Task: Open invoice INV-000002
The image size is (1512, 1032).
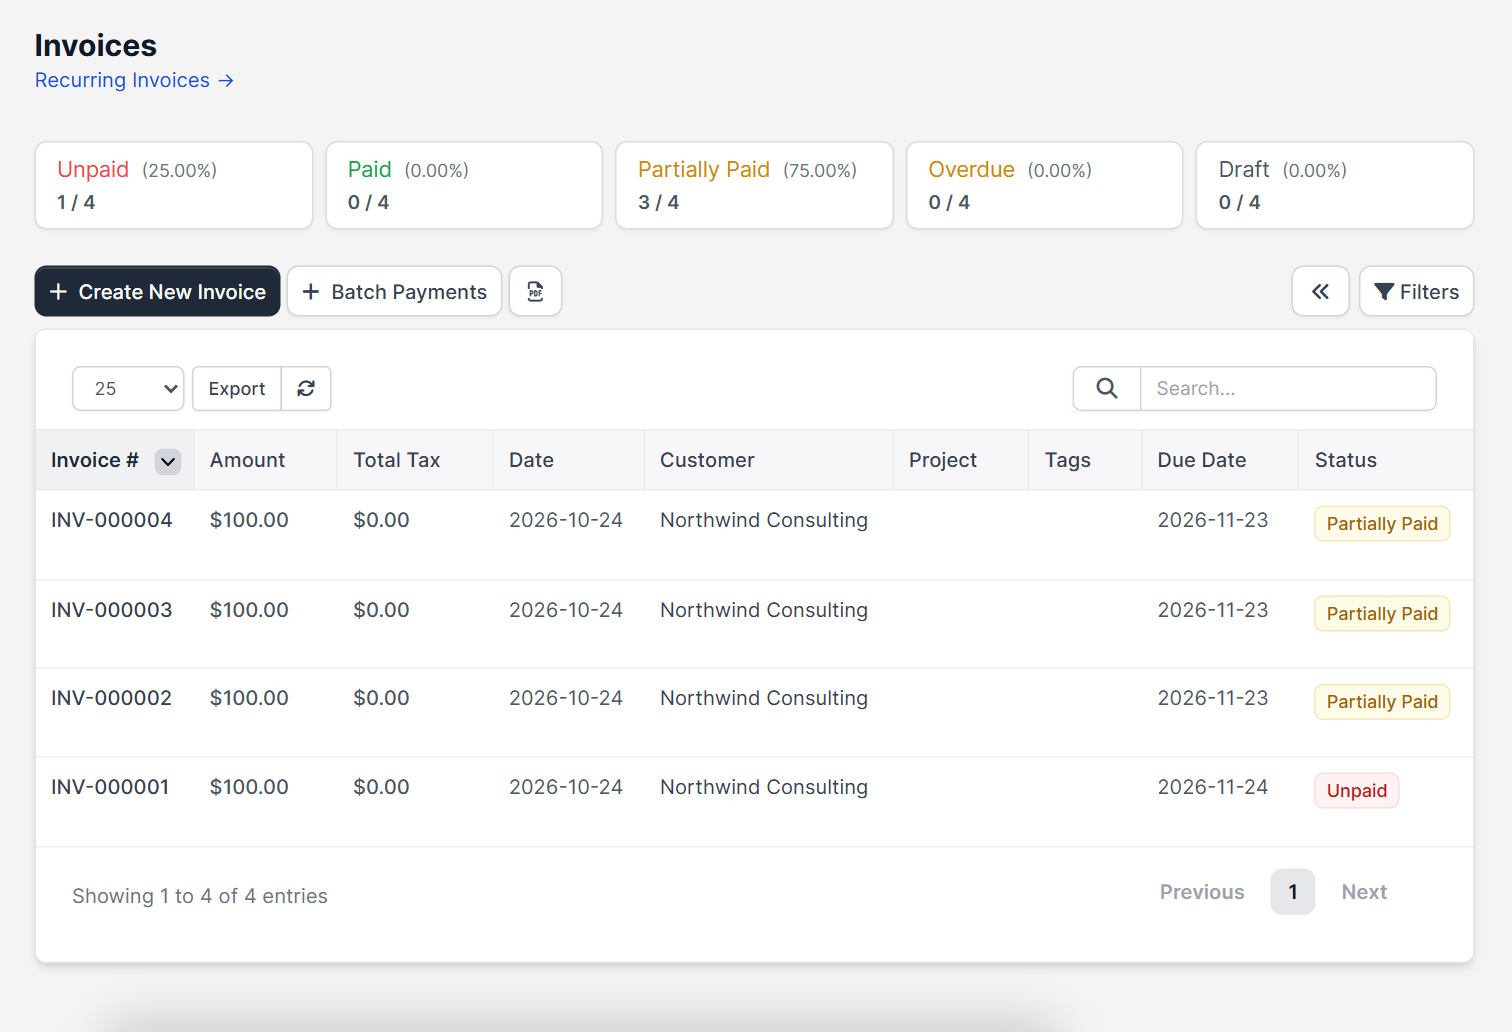Action: pyautogui.click(x=112, y=698)
